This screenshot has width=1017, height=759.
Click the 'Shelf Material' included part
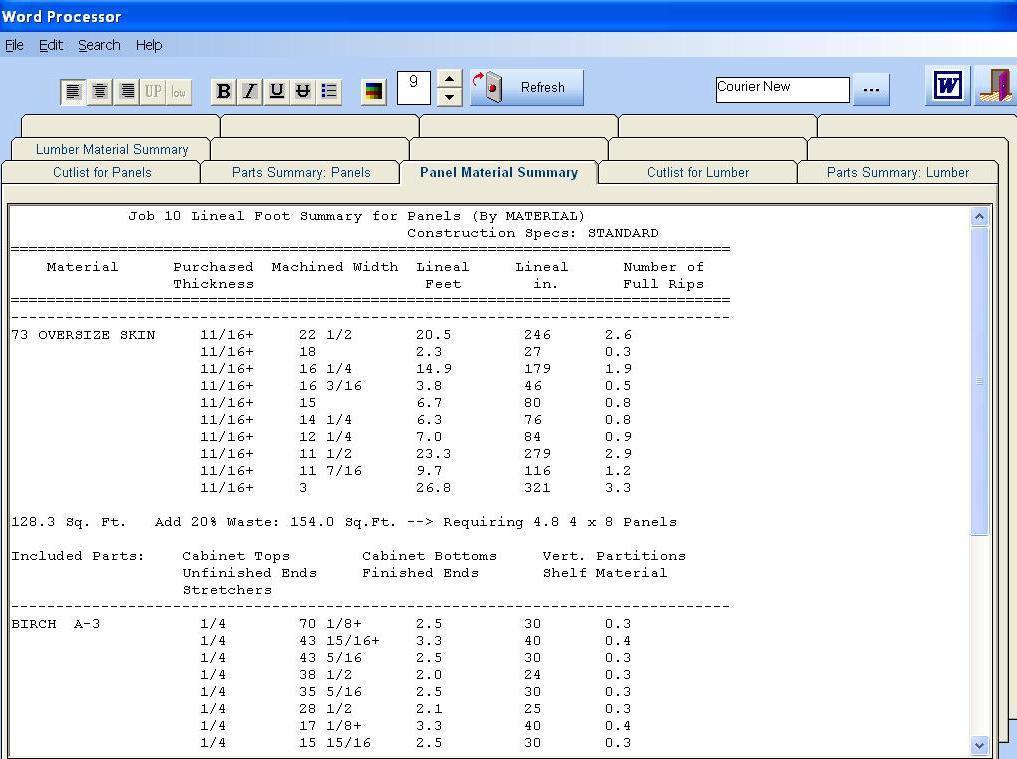coord(605,573)
